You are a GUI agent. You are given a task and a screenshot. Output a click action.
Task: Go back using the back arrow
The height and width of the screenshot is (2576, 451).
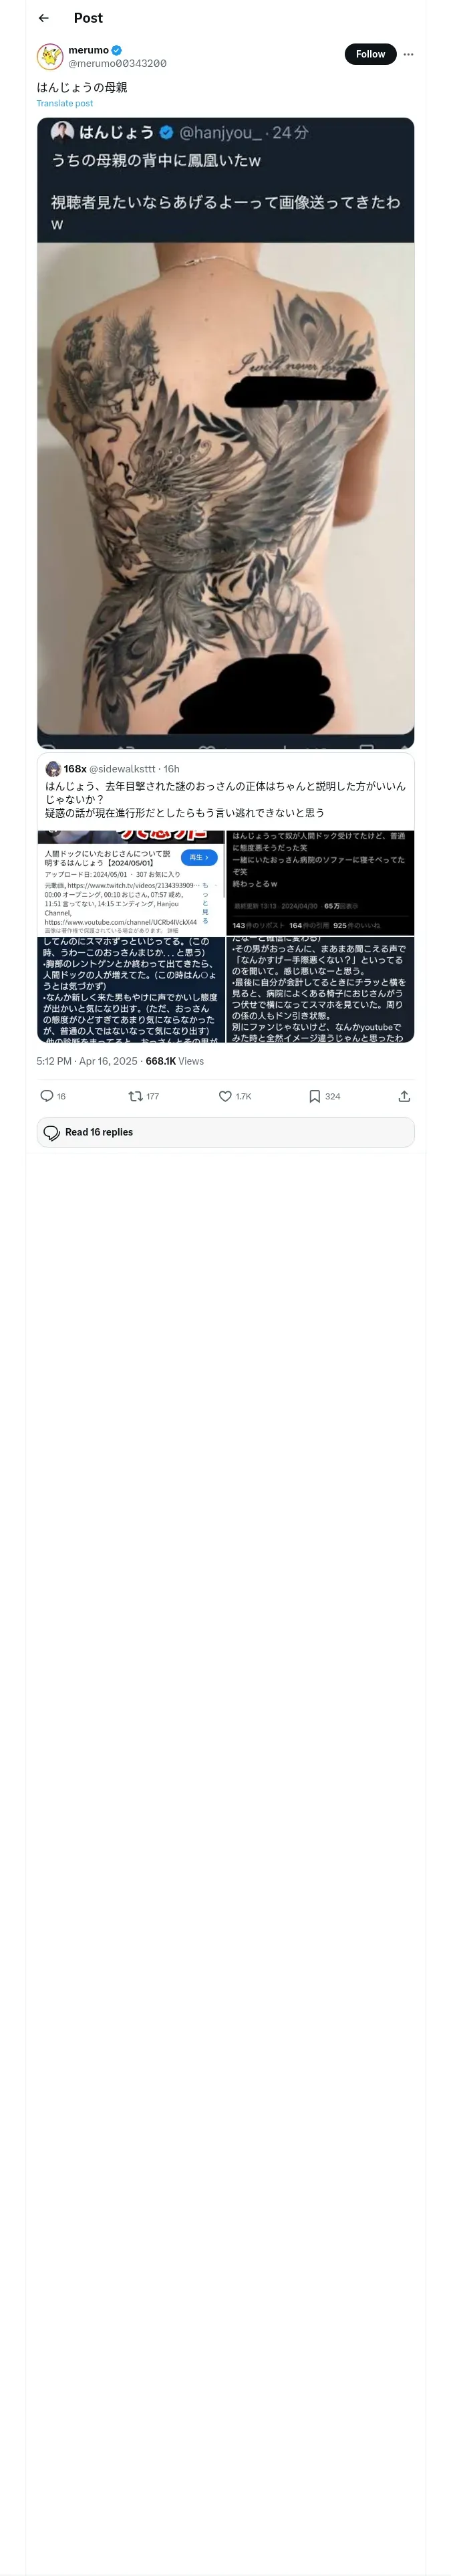tap(43, 18)
